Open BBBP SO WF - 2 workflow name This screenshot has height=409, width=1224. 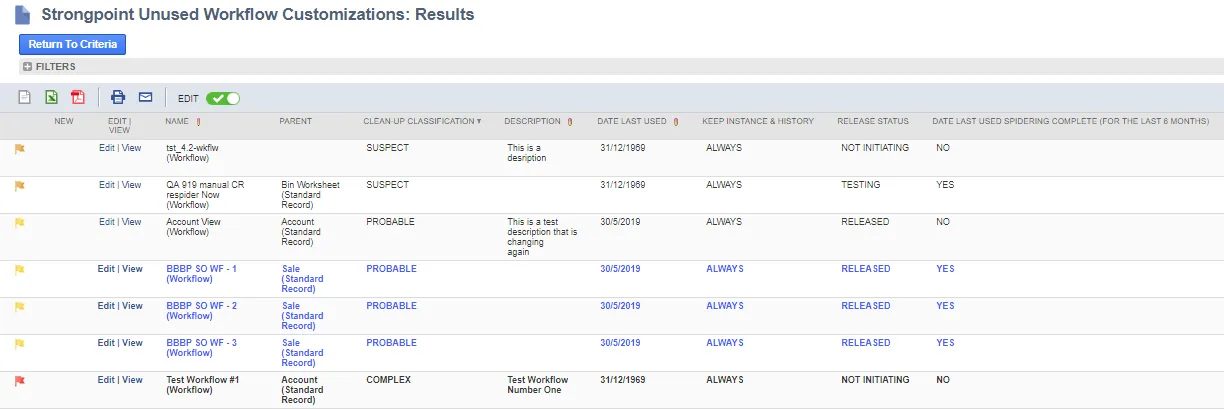(201, 311)
